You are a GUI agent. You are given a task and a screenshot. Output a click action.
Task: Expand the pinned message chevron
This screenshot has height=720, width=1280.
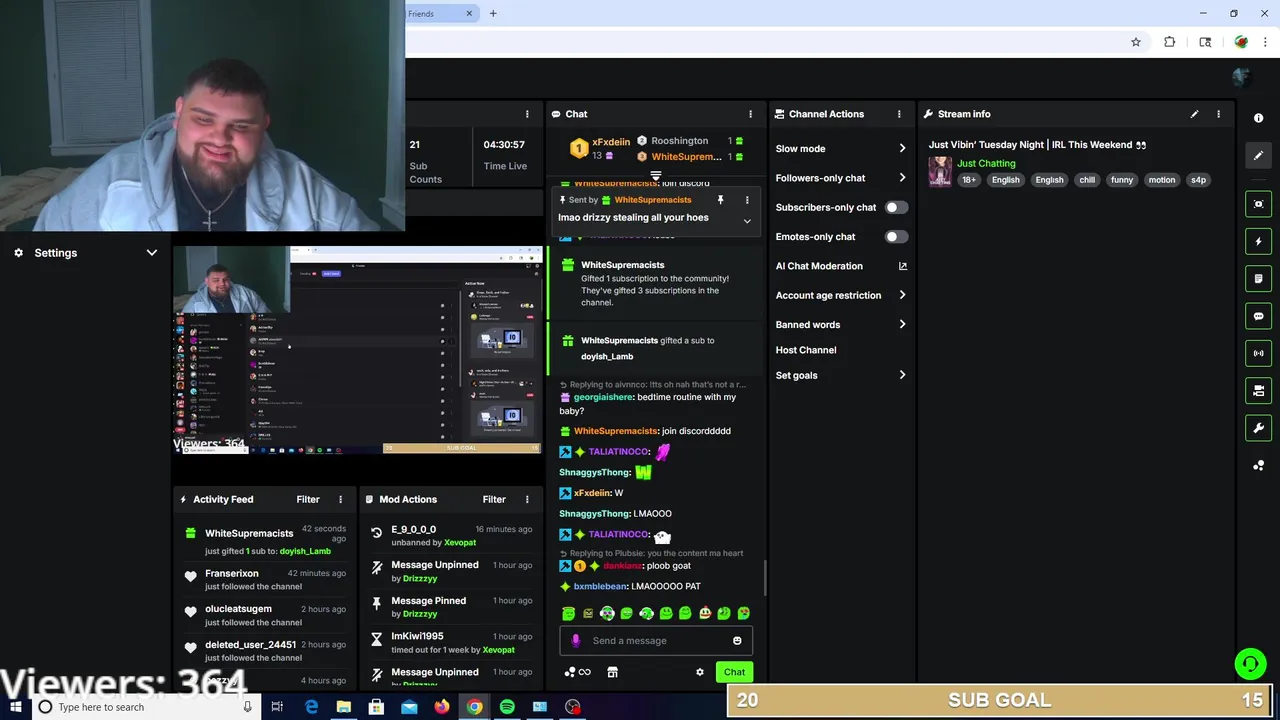[746, 221]
